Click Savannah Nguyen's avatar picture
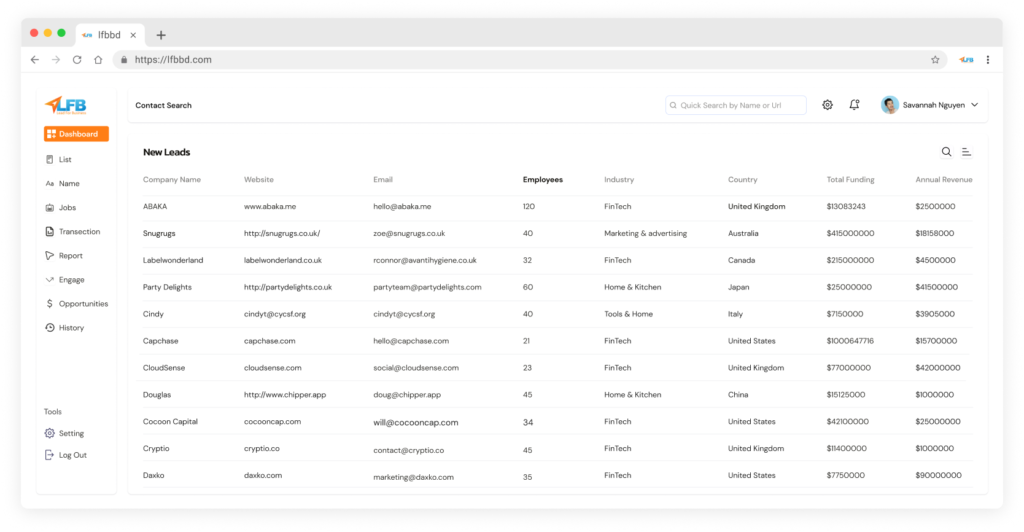 (889, 104)
